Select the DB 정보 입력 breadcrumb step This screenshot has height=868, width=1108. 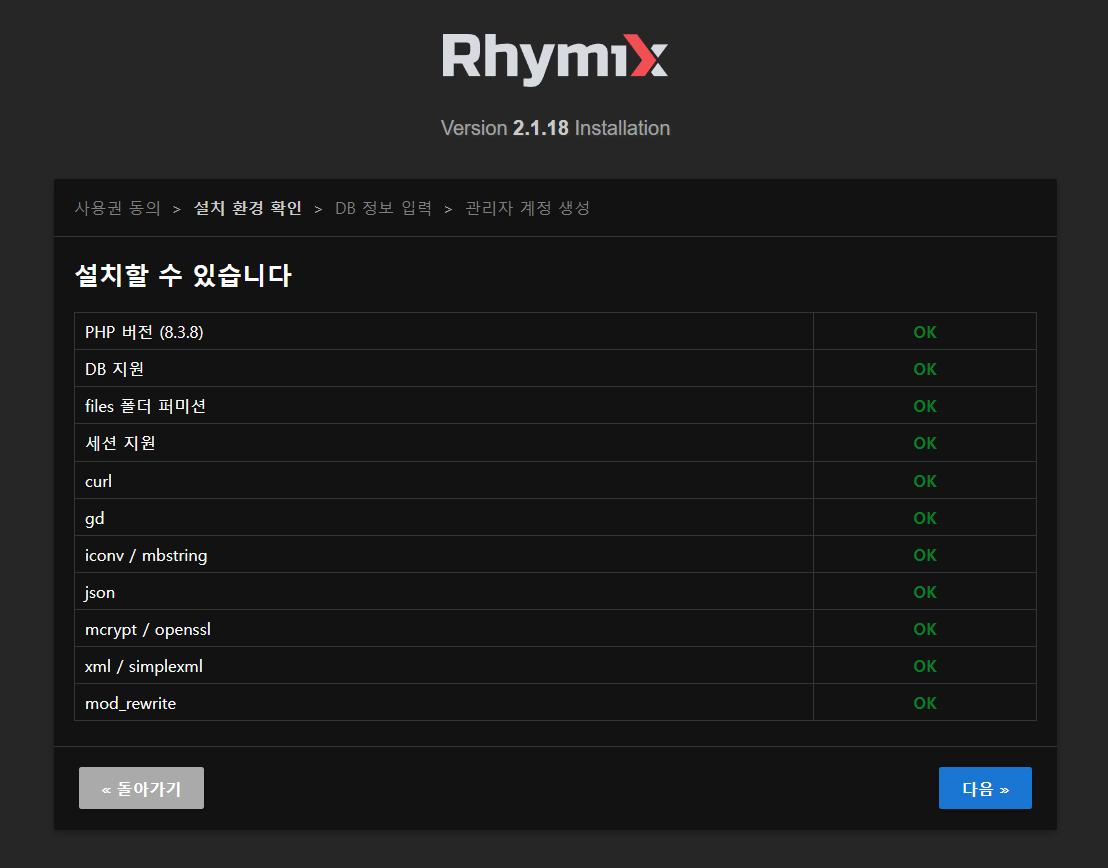tap(383, 208)
